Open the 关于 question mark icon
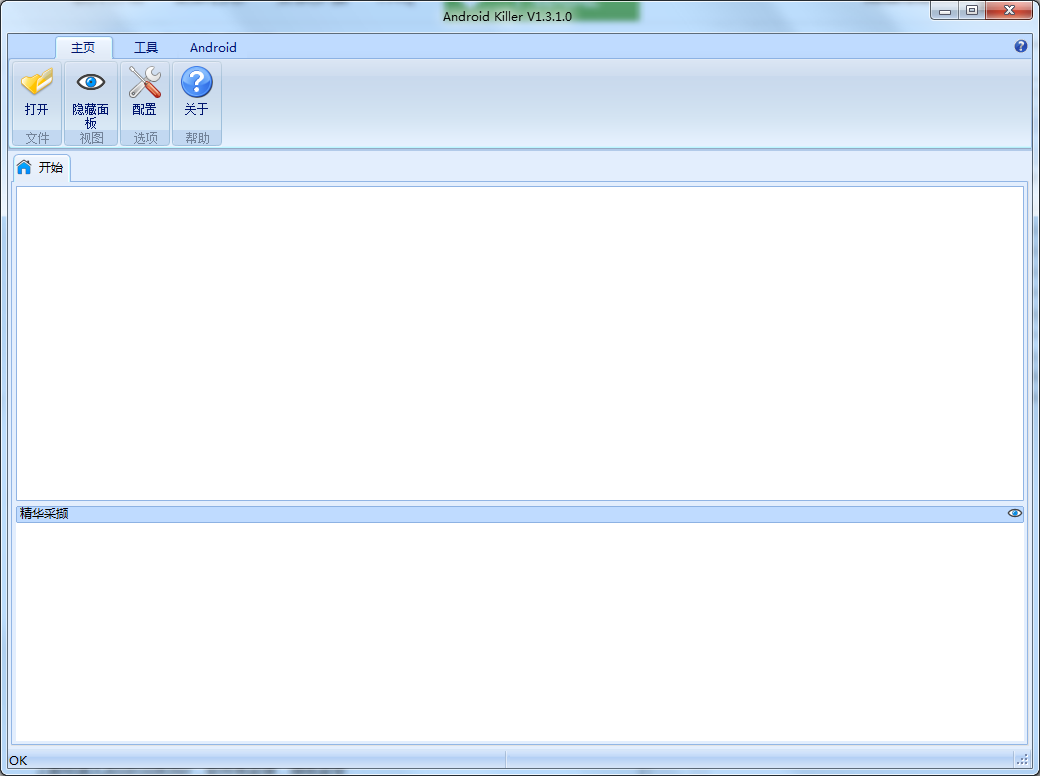This screenshot has width=1040, height=776. 196,93
